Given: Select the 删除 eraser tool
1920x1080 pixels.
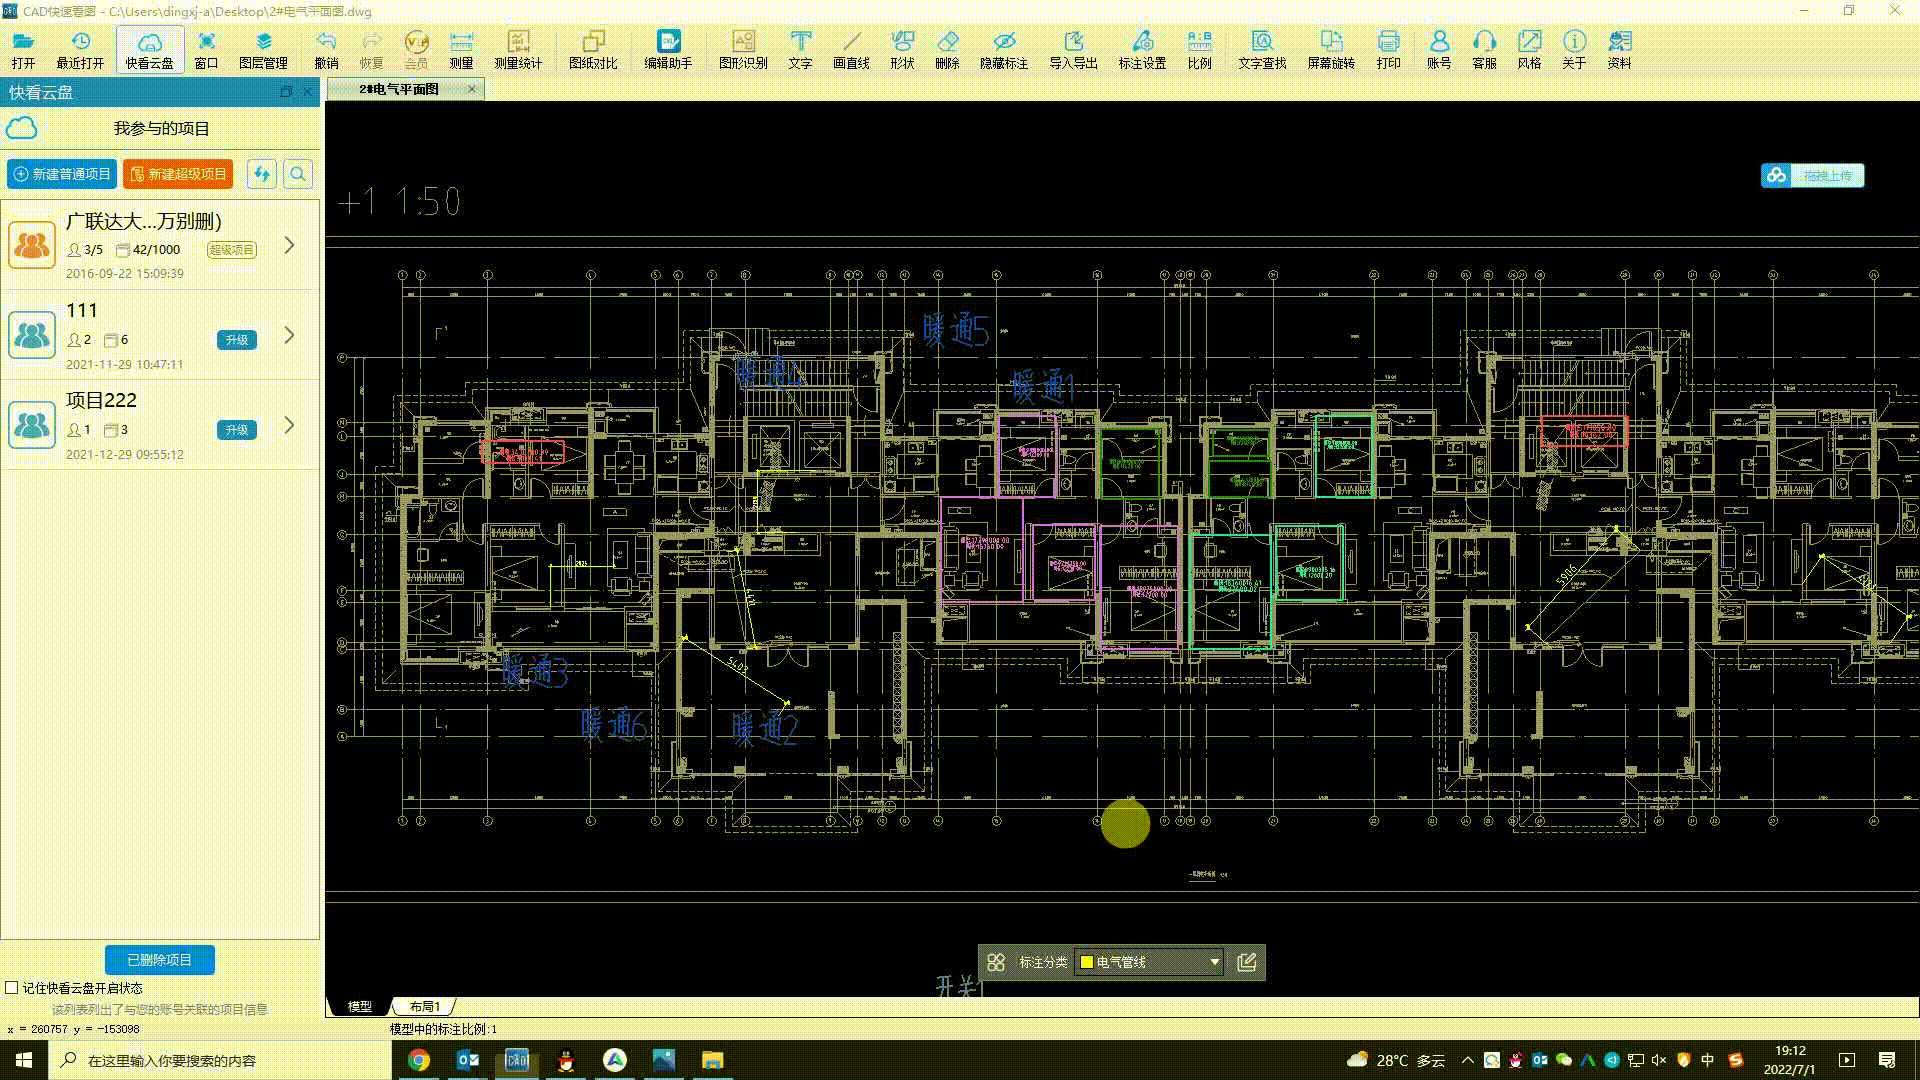Looking at the screenshot, I should pyautogui.click(x=947, y=49).
